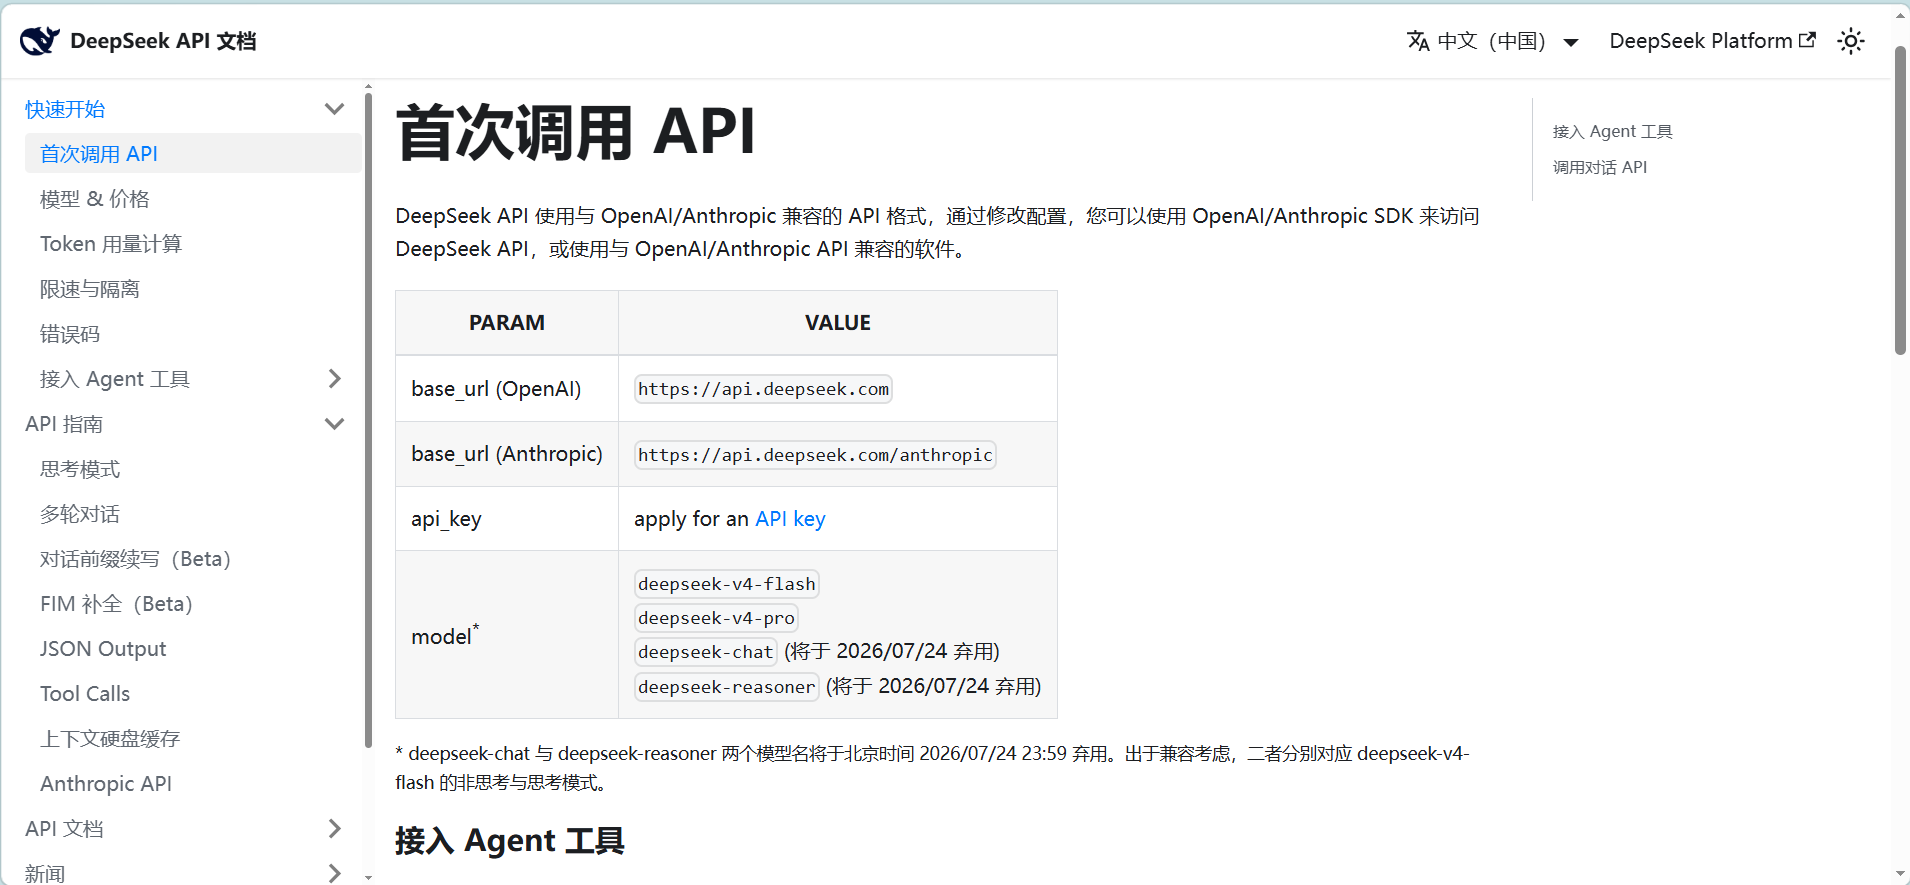Click the DeepSeek API 文档 title
The height and width of the screenshot is (885, 1910).
163,41
